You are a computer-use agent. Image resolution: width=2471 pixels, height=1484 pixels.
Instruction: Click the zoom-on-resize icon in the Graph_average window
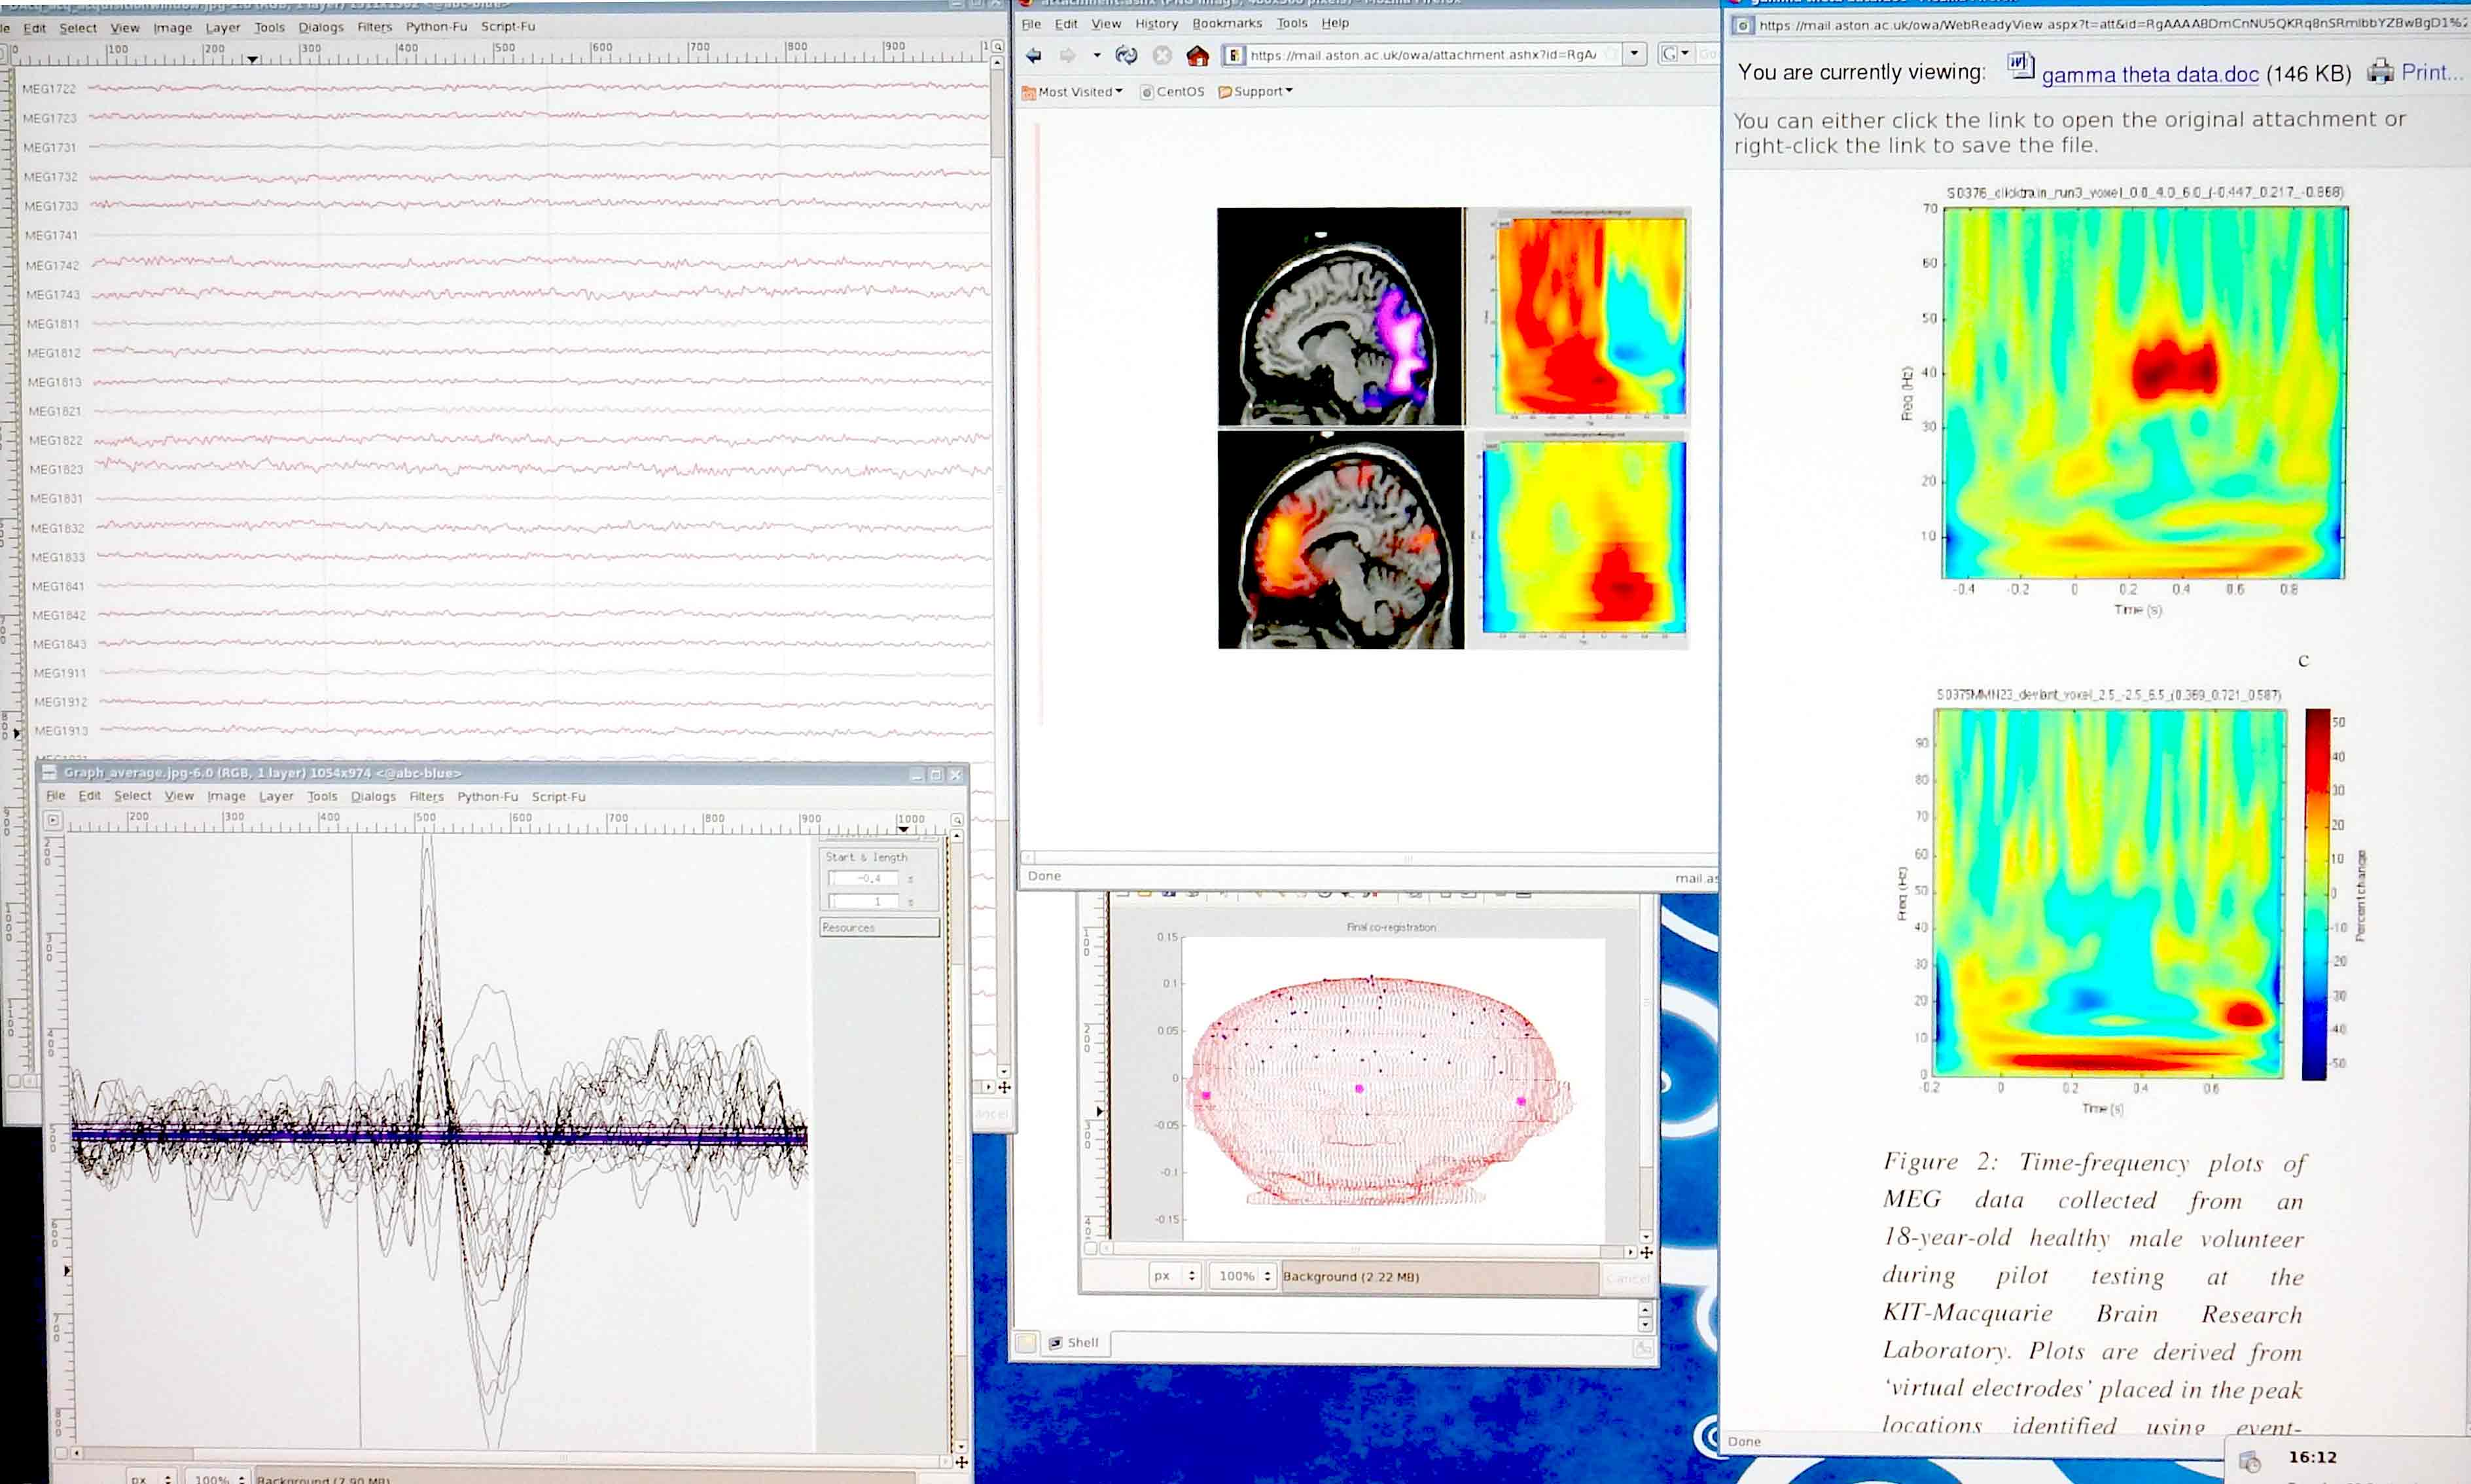[x=957, y=819]
